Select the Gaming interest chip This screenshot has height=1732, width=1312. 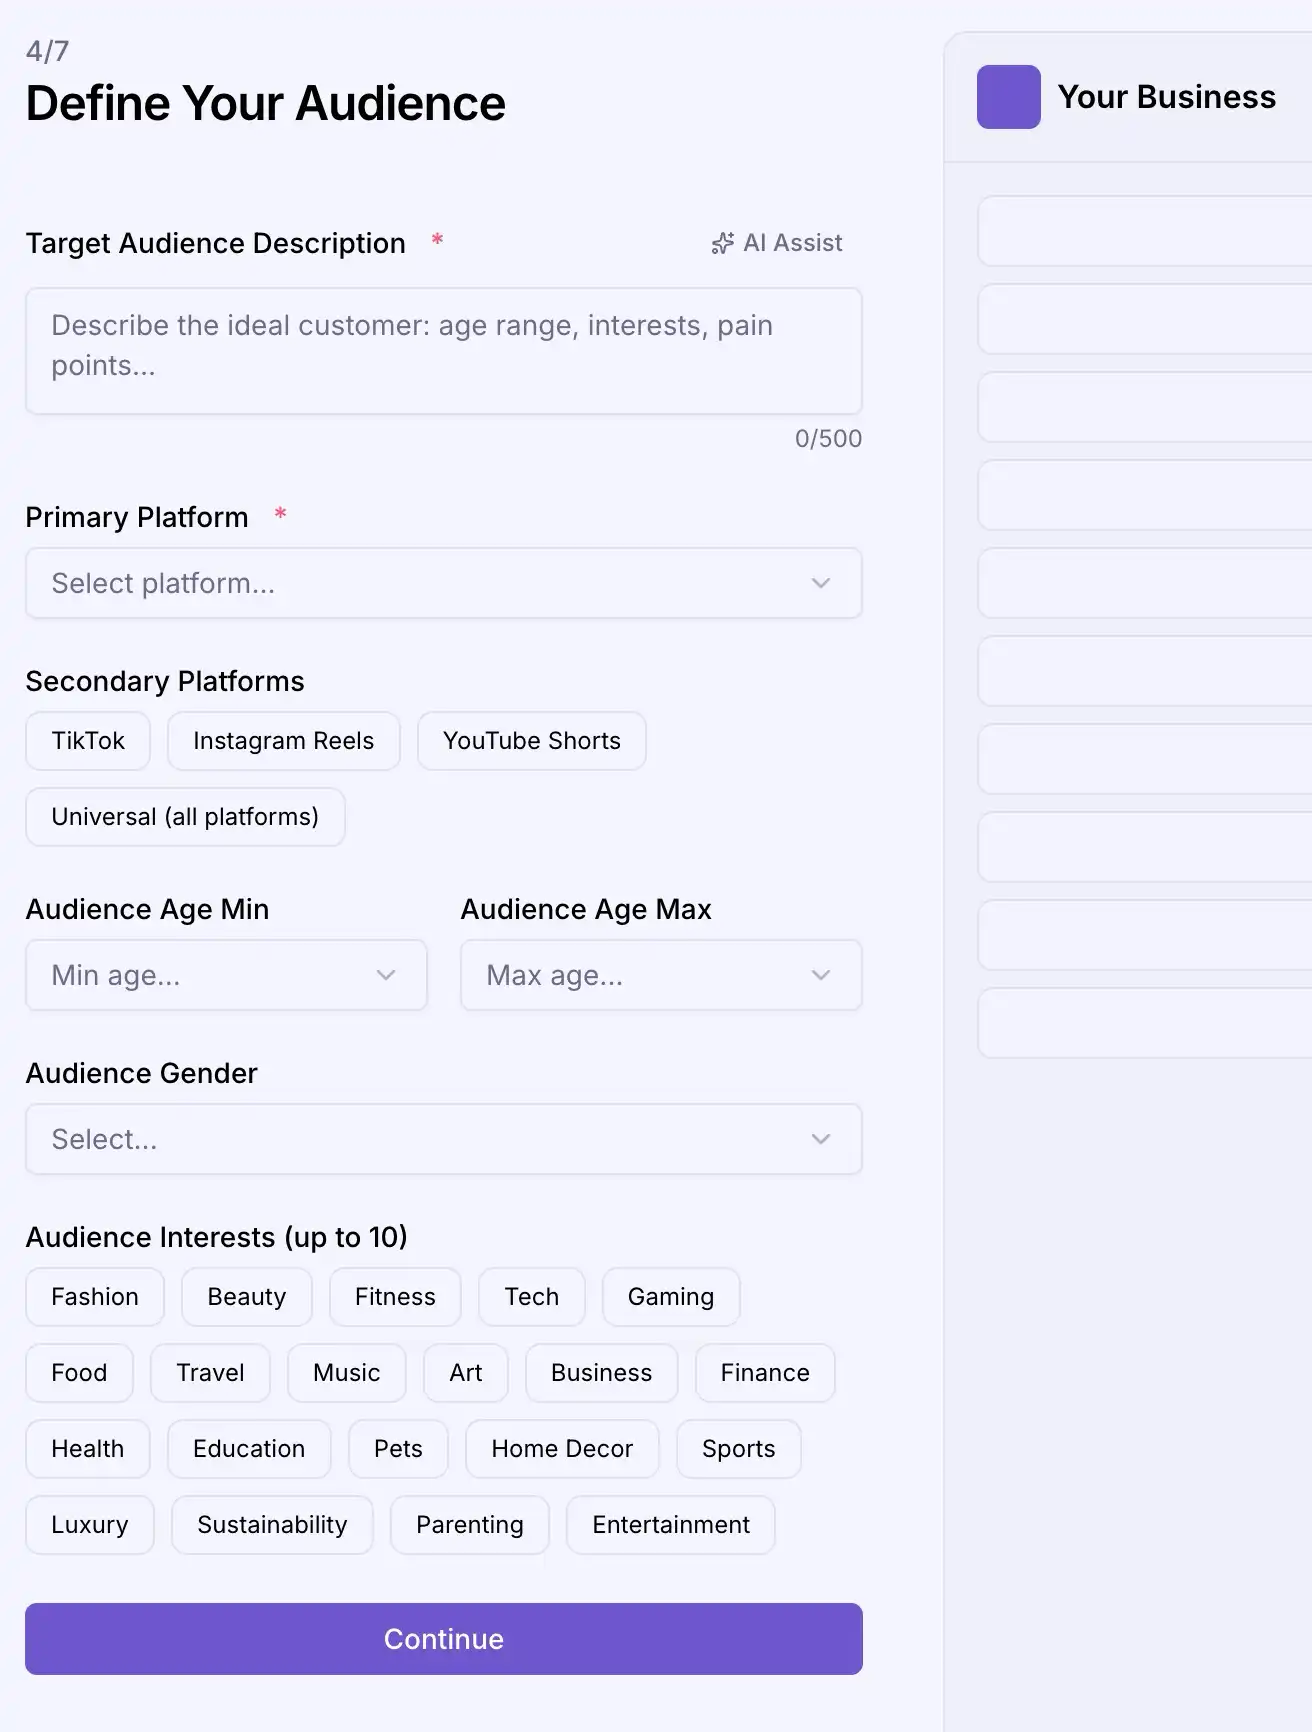[x=671, y=1297]
